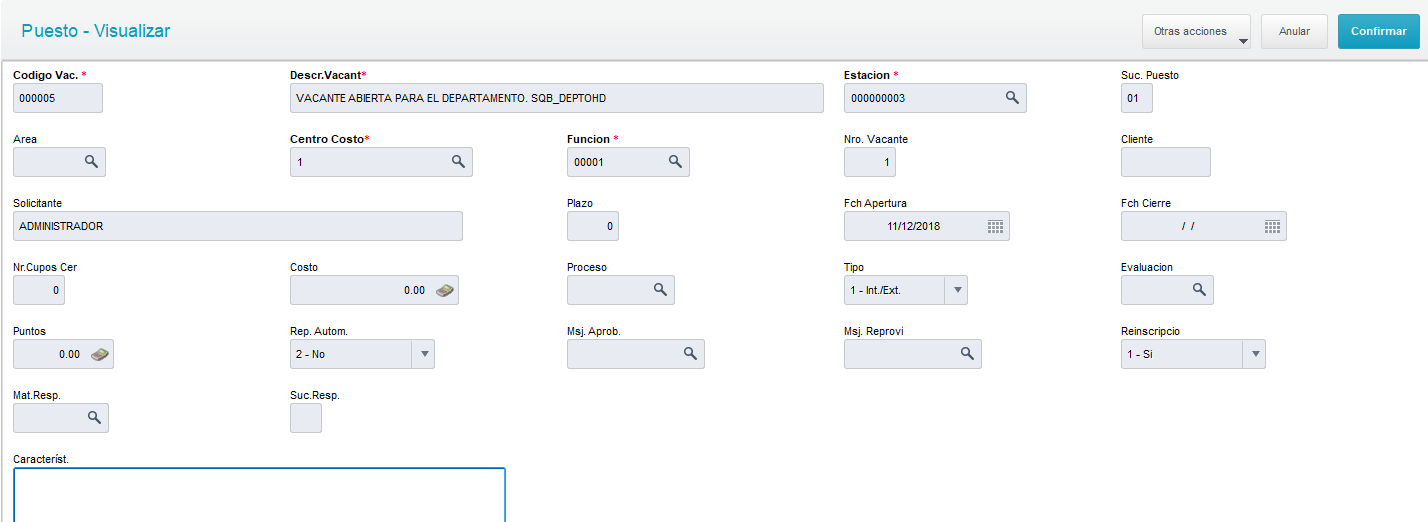Click magnifier icon in Area field

(x=91, y=162)
